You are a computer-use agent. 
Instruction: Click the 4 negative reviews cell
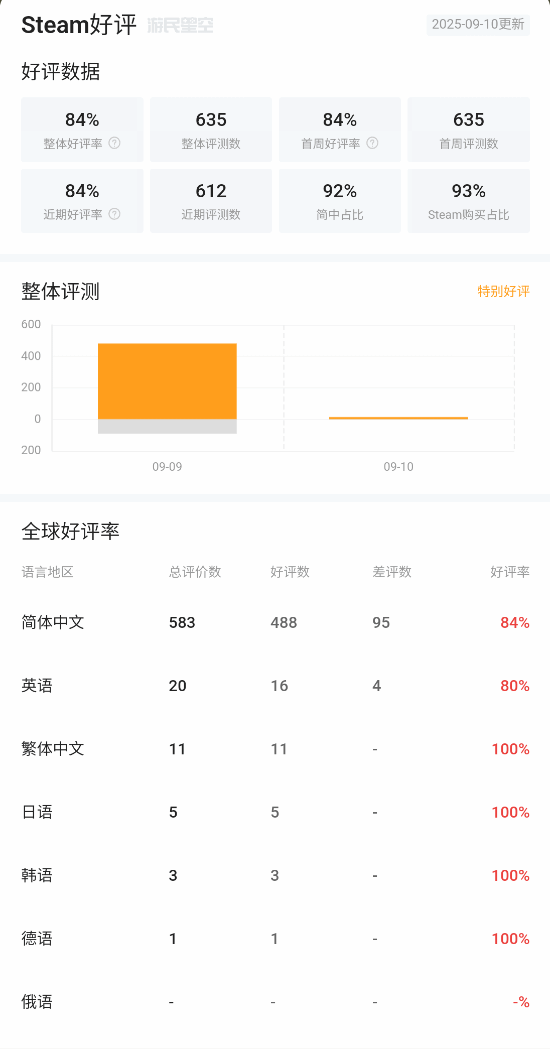point(377,686)
